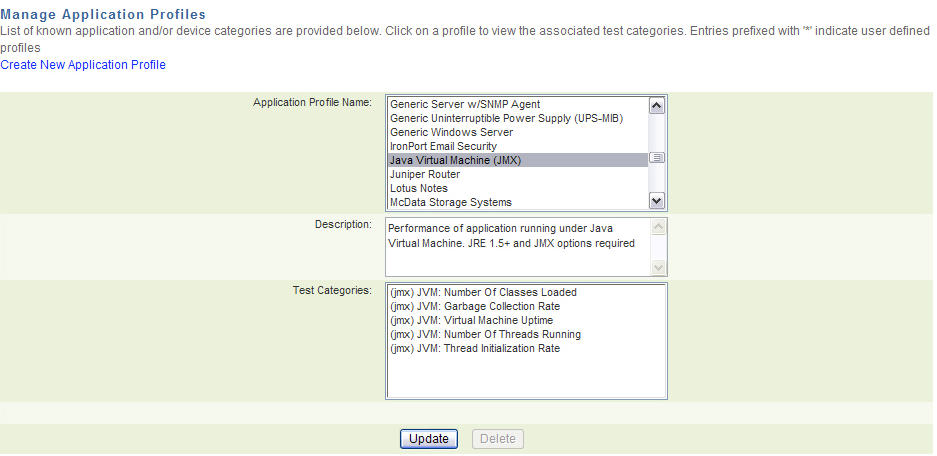Screen dimensions: 937x456
Task: Choose Generic Windows Server profile
Action: tap(451, 132)
